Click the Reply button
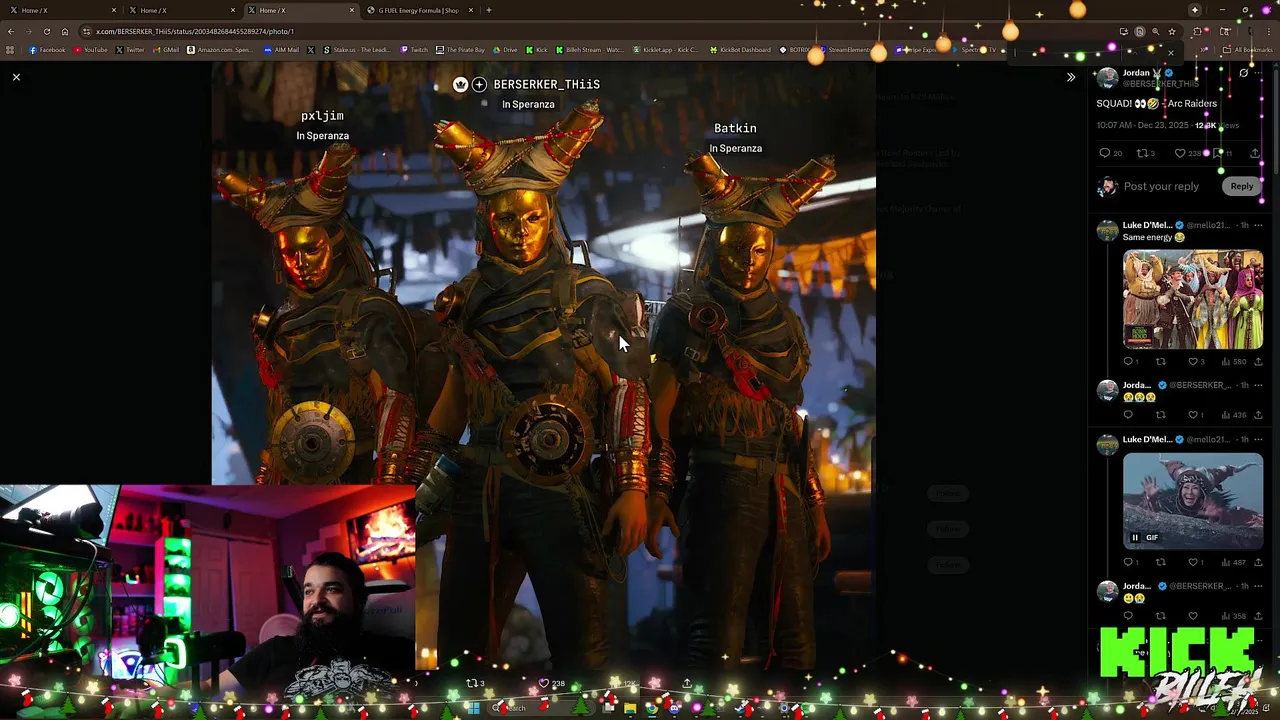The height and width of the screenshot is (720, 1280). click(x=1241, y=186)
